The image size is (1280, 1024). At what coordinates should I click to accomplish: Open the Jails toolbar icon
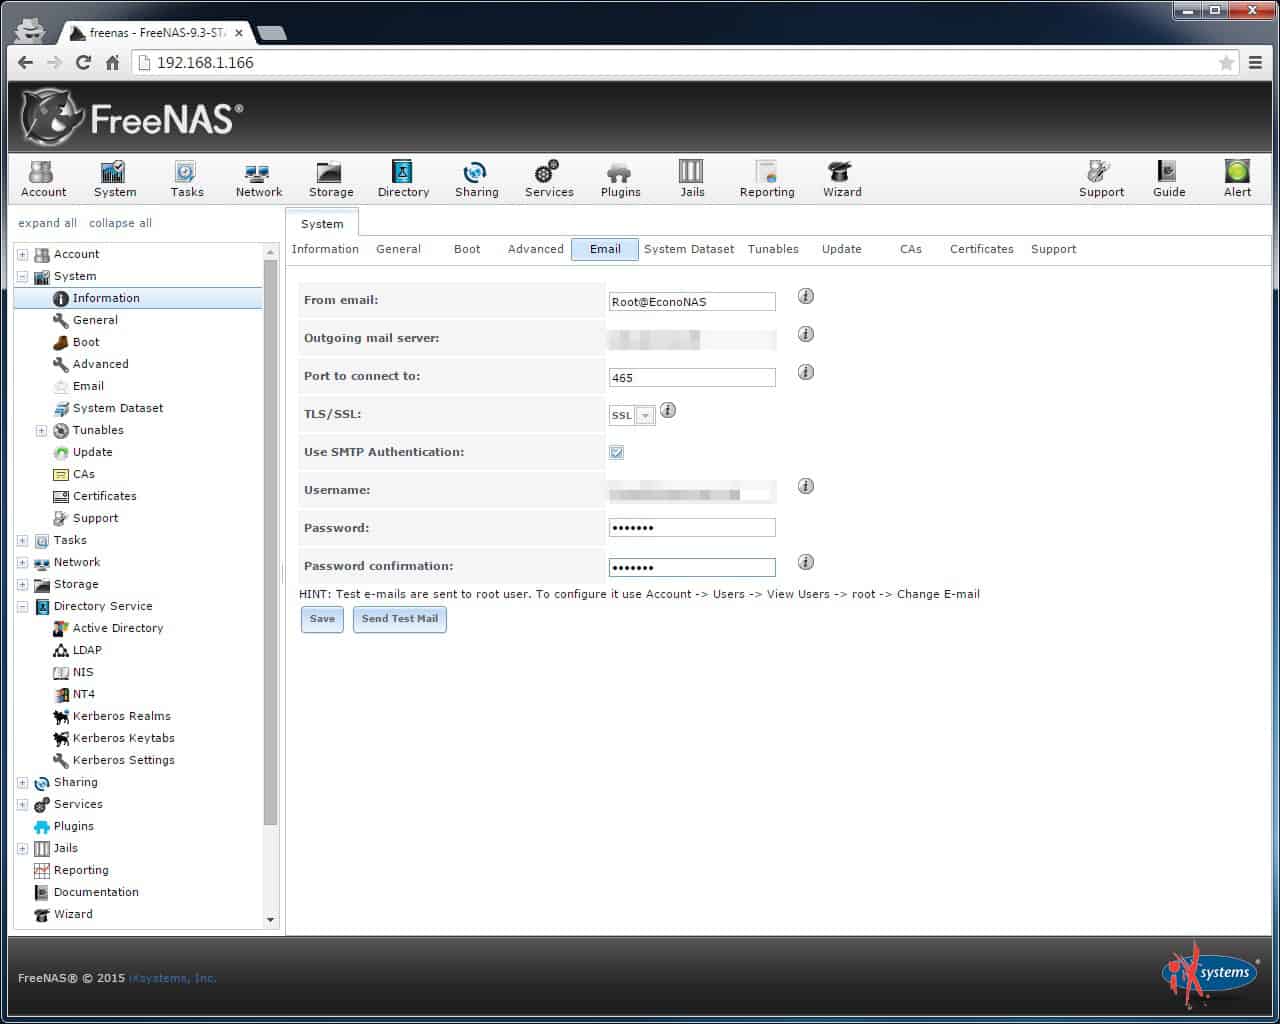click(x=692, y=180)
